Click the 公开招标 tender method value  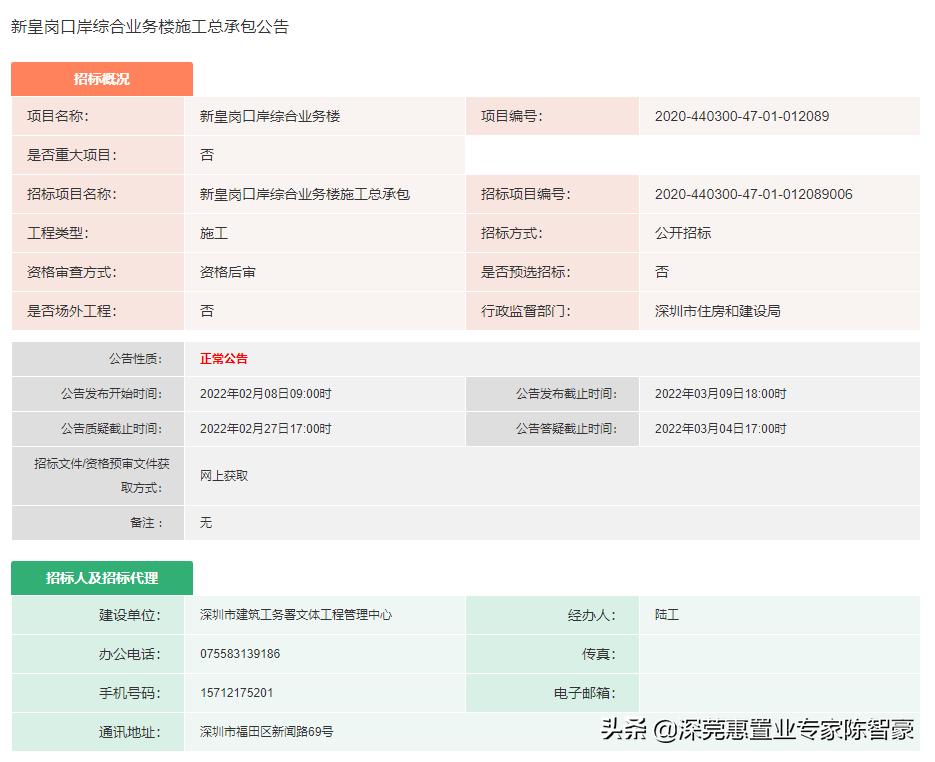[x=682, y=233]
